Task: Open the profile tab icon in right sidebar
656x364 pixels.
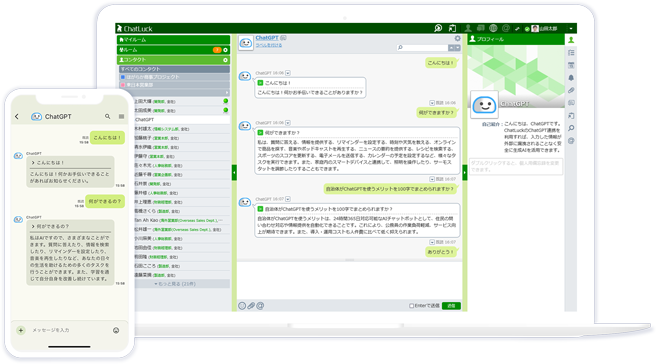Action: click(571, 40)
